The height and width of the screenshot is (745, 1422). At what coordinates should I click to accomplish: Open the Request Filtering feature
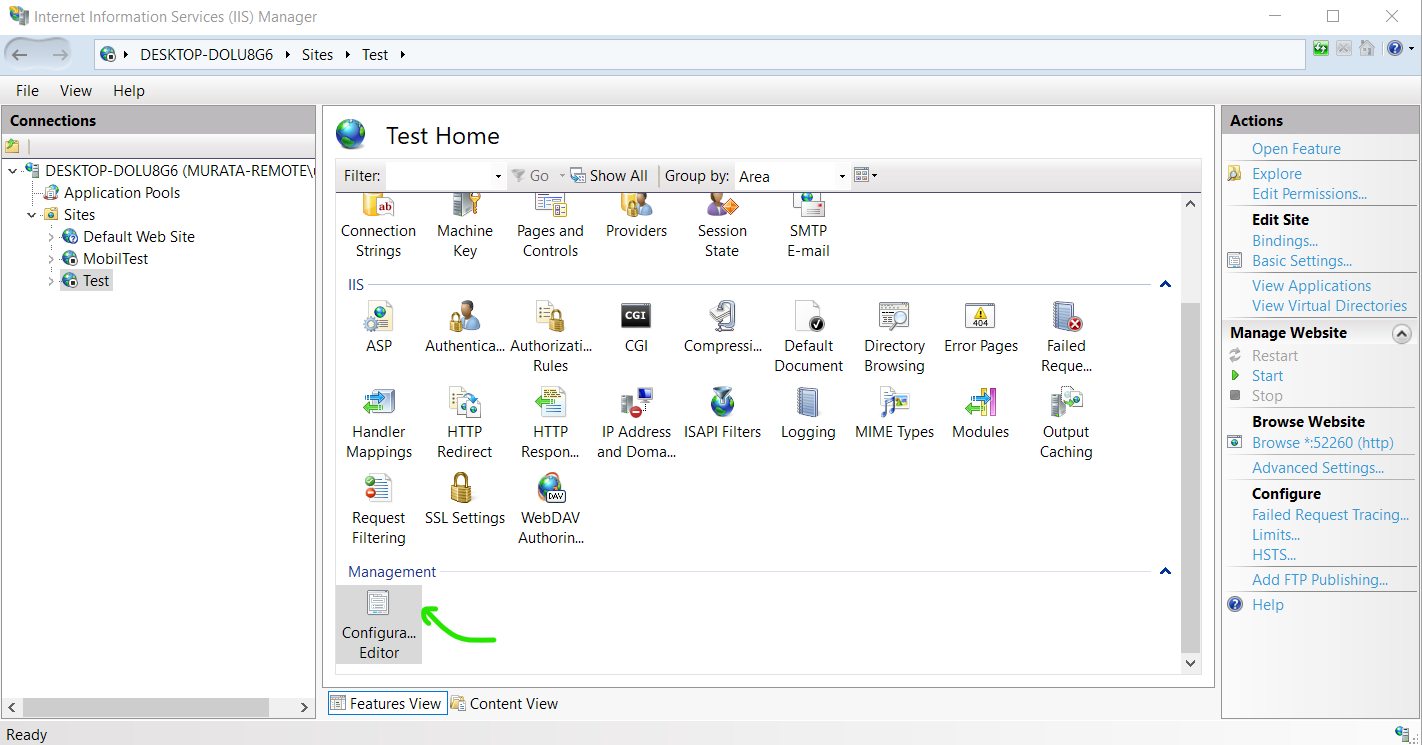pyautogui.click(x=379, y=509)
